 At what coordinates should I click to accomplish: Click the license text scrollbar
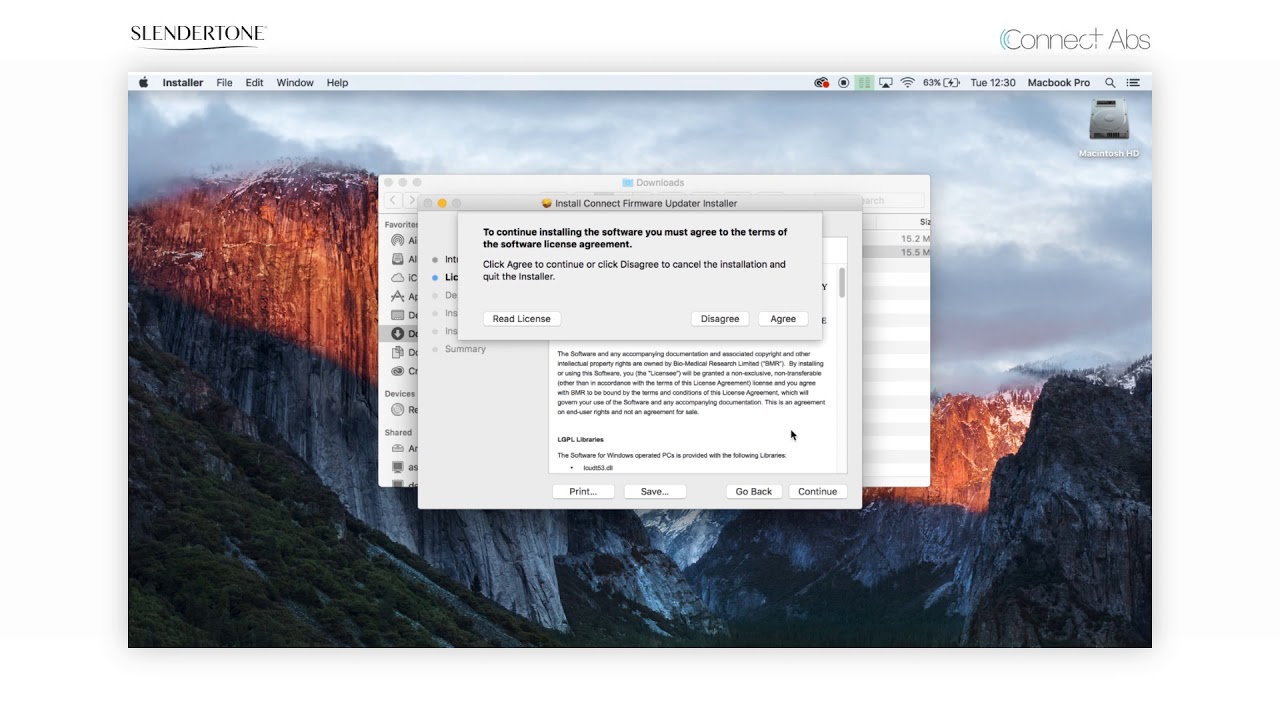pos(842,282)
